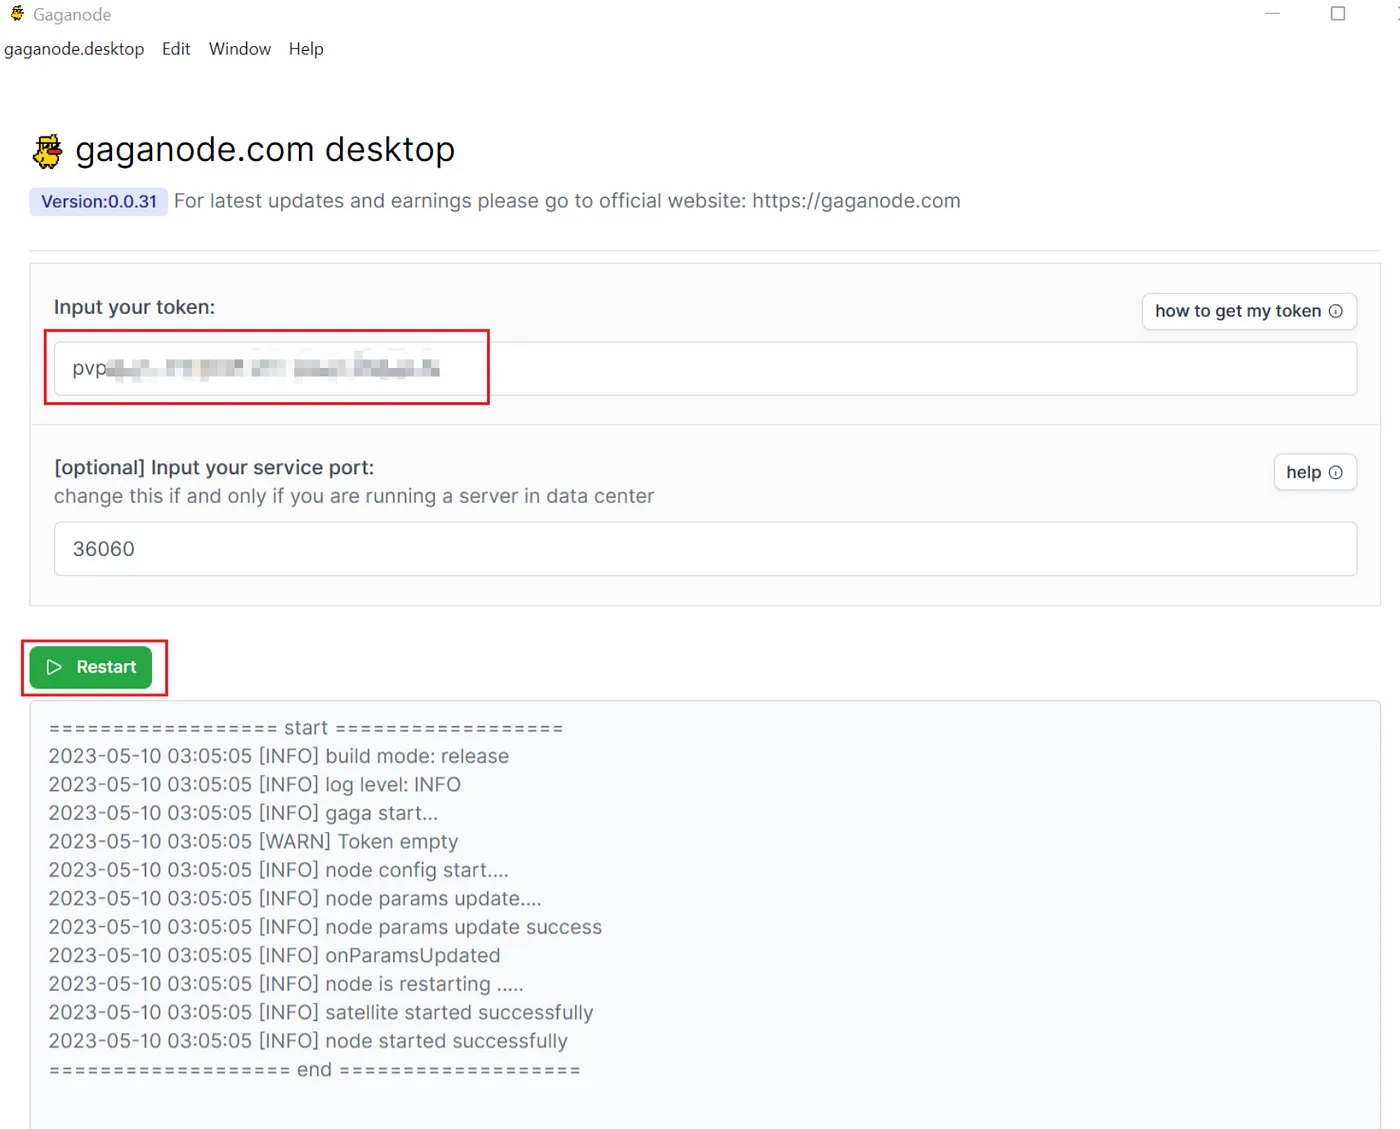The height and width of the screenshot is (1129, 1400).
Task: Click the node config start.... log line
Action: tap(279, 870)
